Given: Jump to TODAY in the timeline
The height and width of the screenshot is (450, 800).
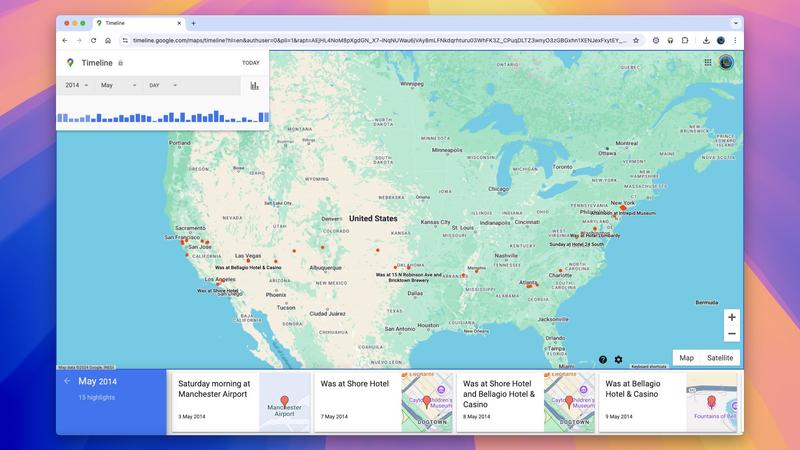Looking at the screenshot, I should pyautogui.click(x=251, y=63).
